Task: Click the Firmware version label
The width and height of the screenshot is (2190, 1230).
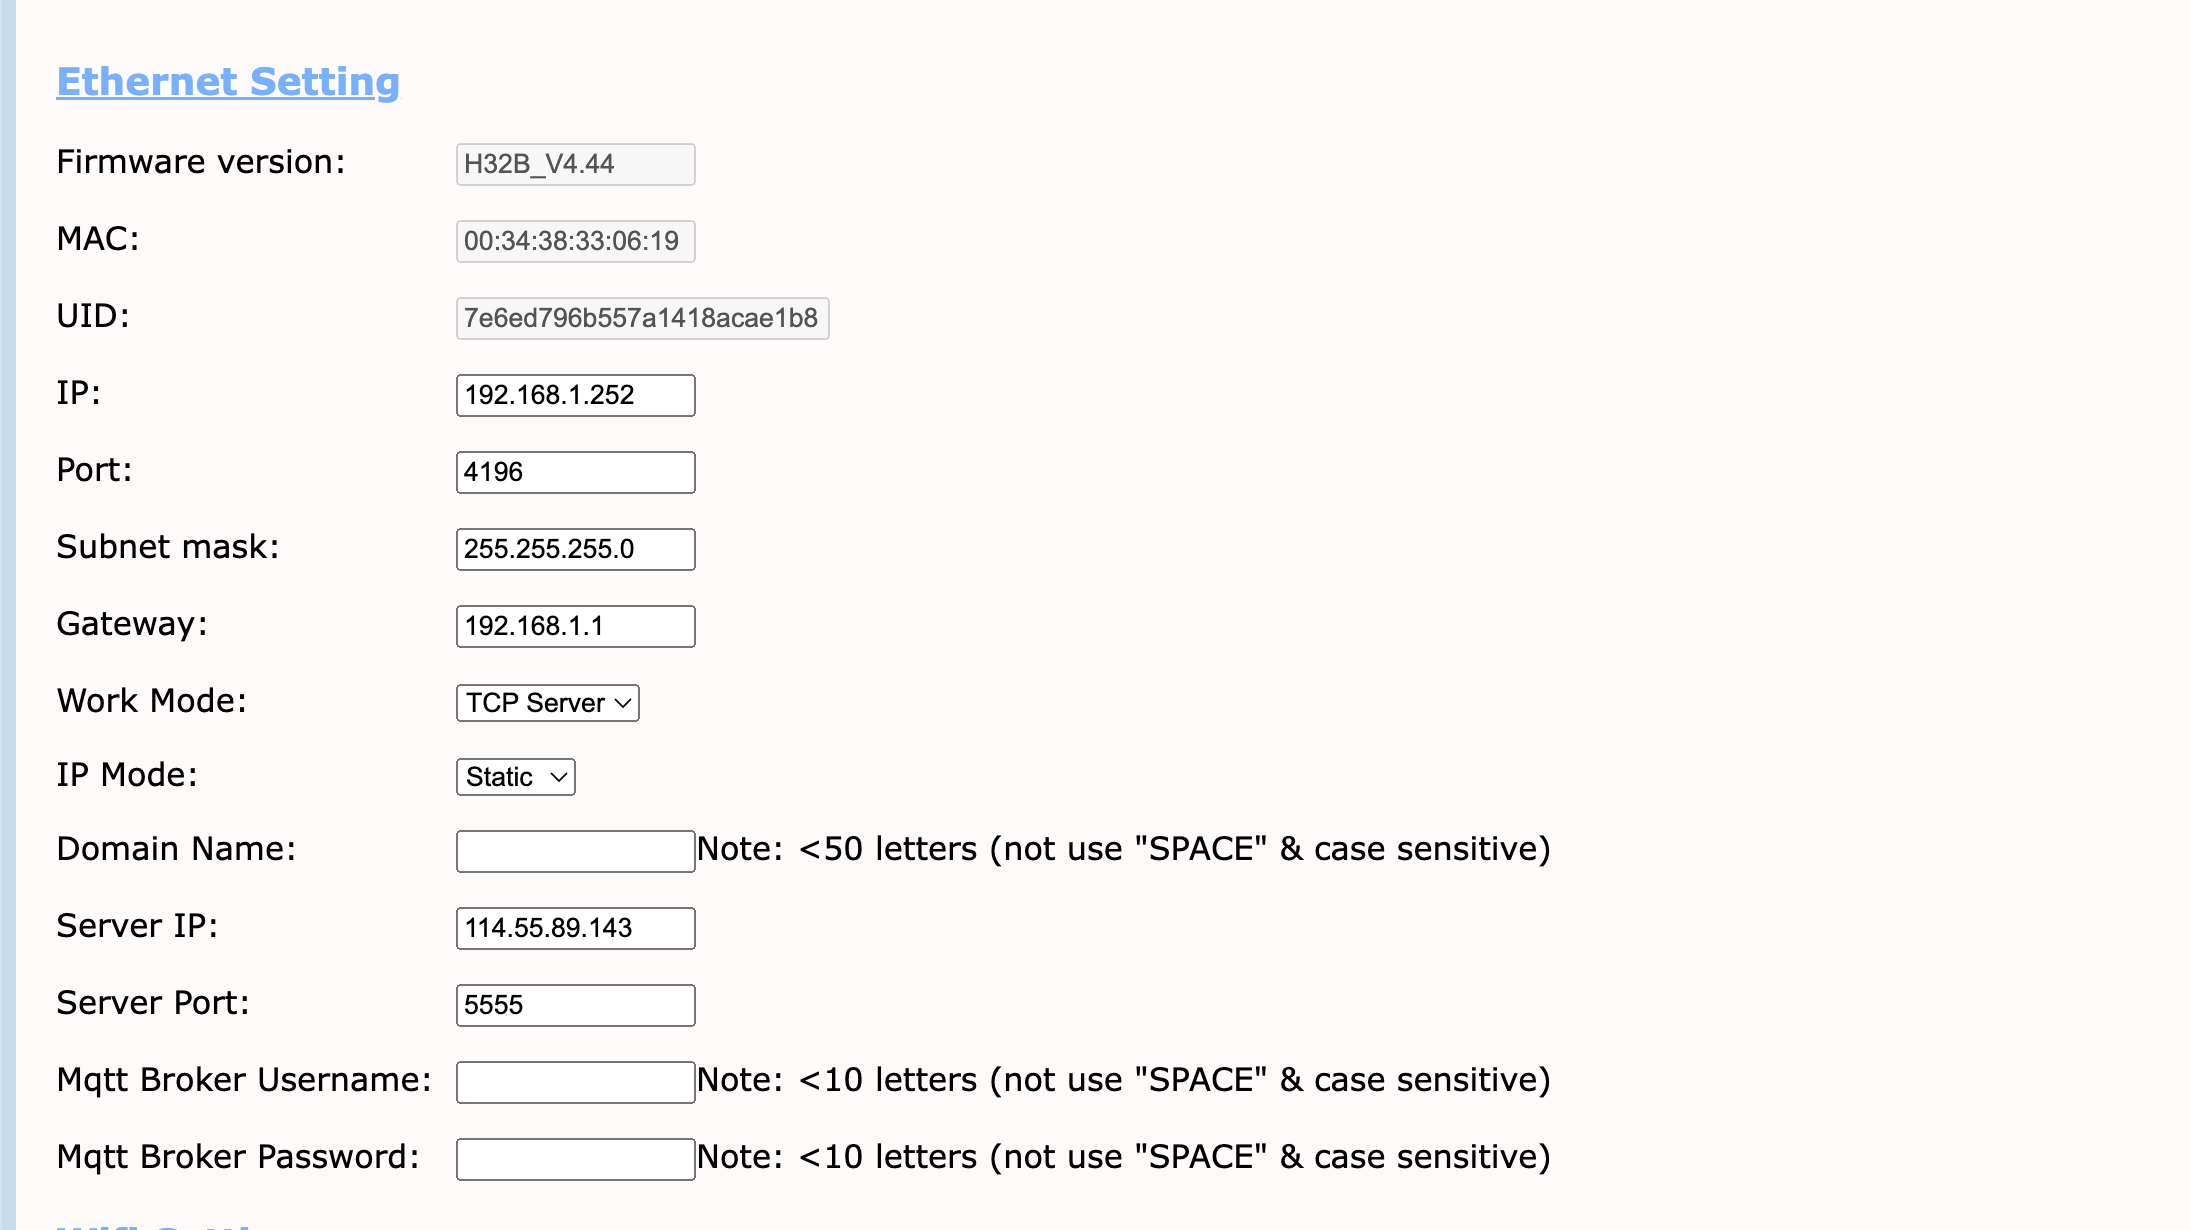Action: [x=200, y=162]
